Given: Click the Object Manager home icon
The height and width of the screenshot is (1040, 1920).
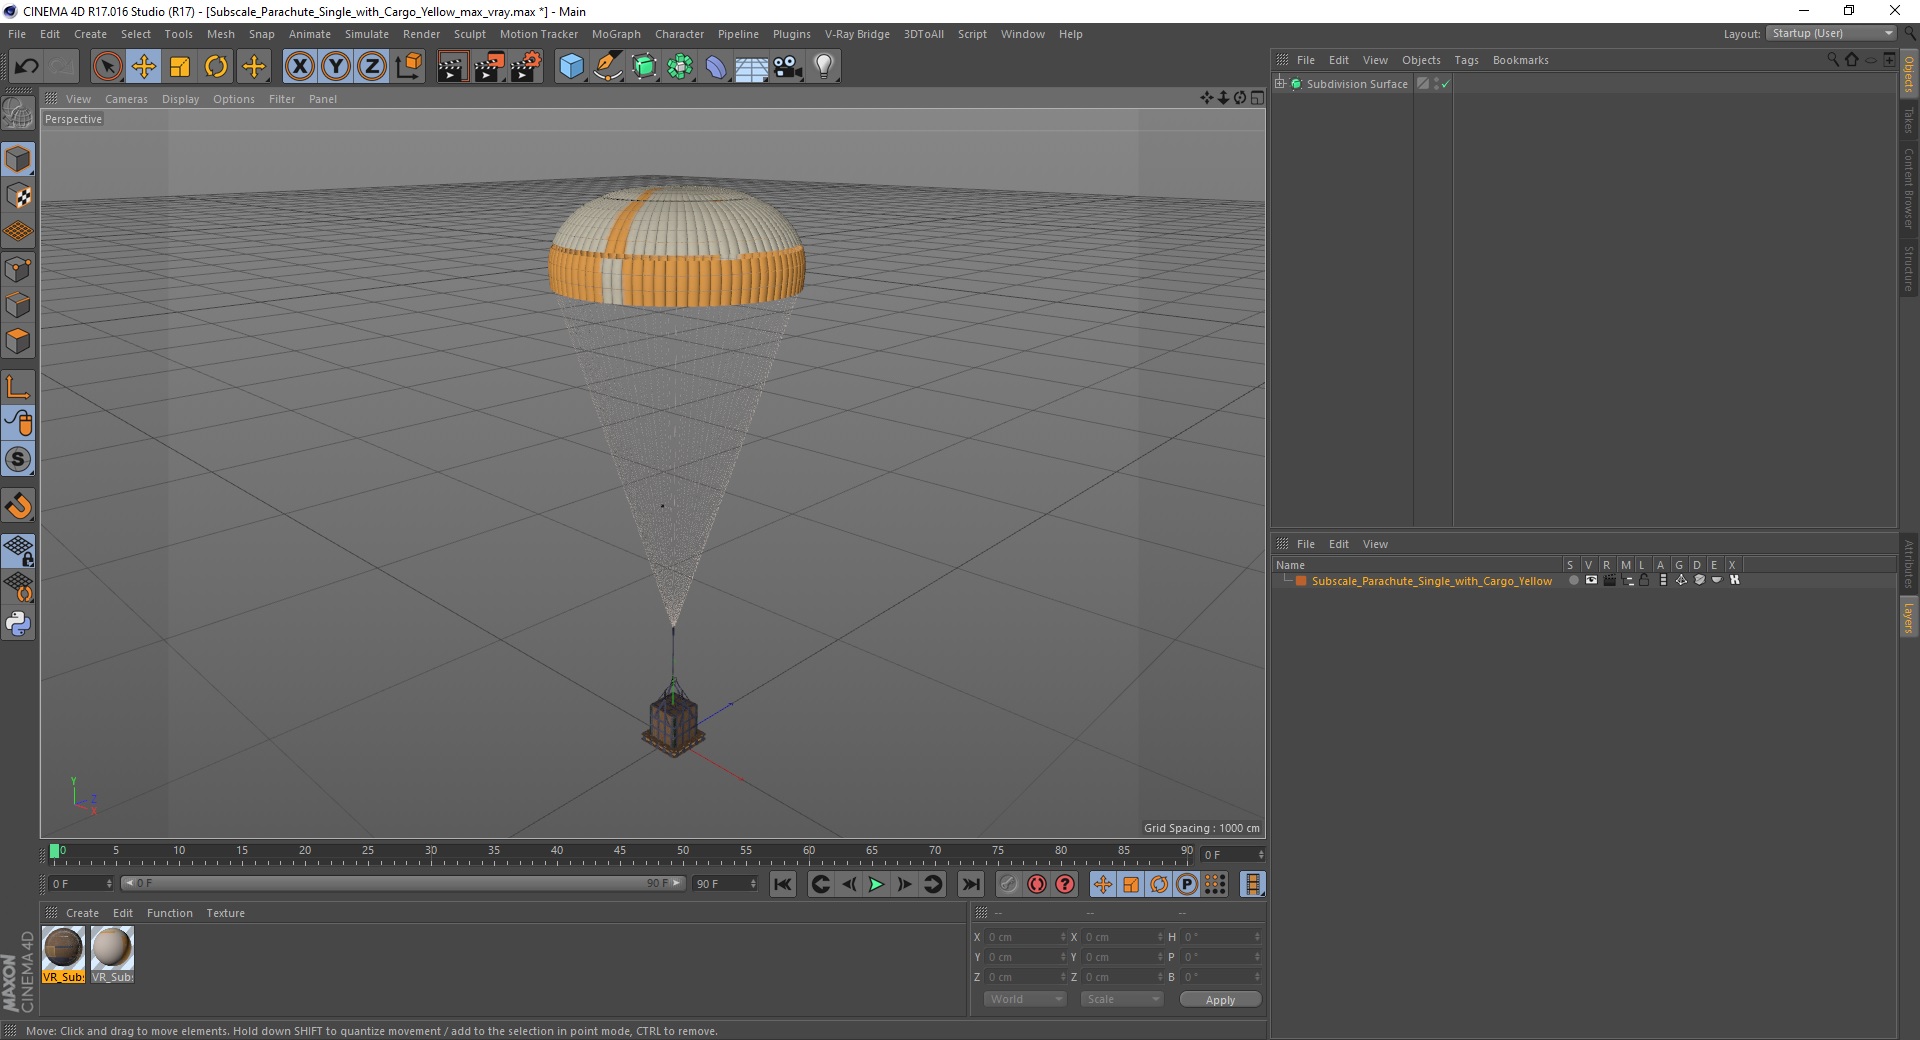Looking at the screenshot, I should point(1851,60).
